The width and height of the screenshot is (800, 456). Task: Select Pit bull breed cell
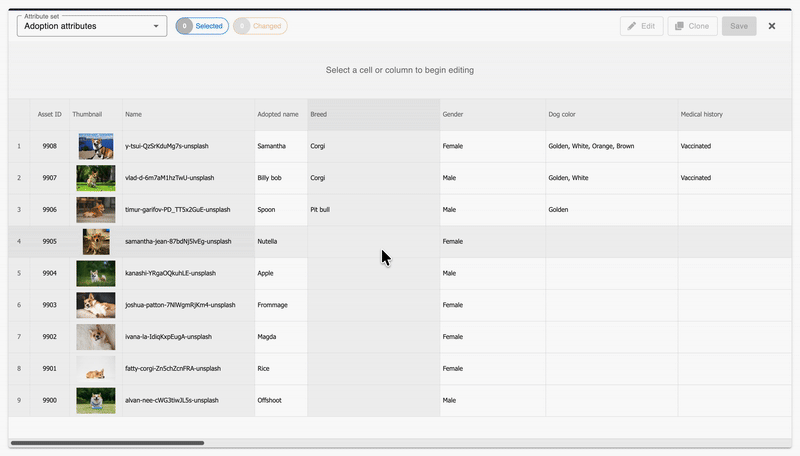373,210
